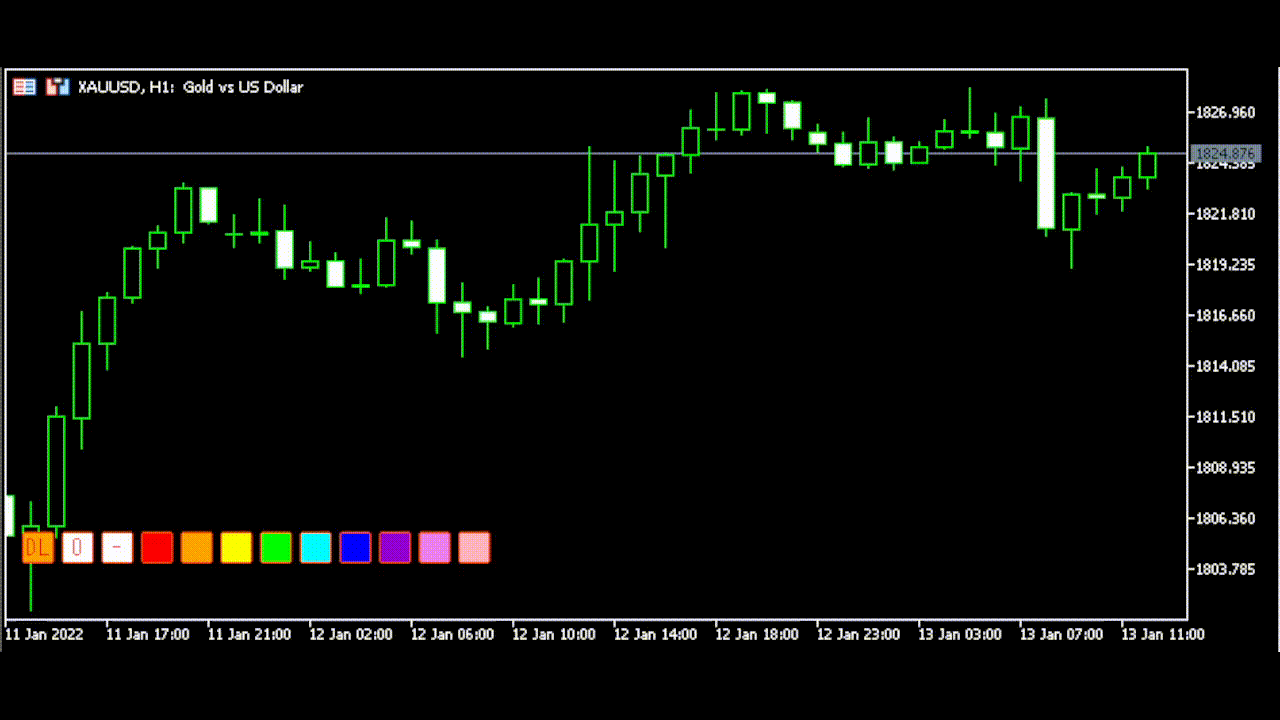The height and width of the screenshot is (720, 1280).
Task: Click the '11 Jan 17:00' time label
Action: pyautogui.click(x=148, y=634)
